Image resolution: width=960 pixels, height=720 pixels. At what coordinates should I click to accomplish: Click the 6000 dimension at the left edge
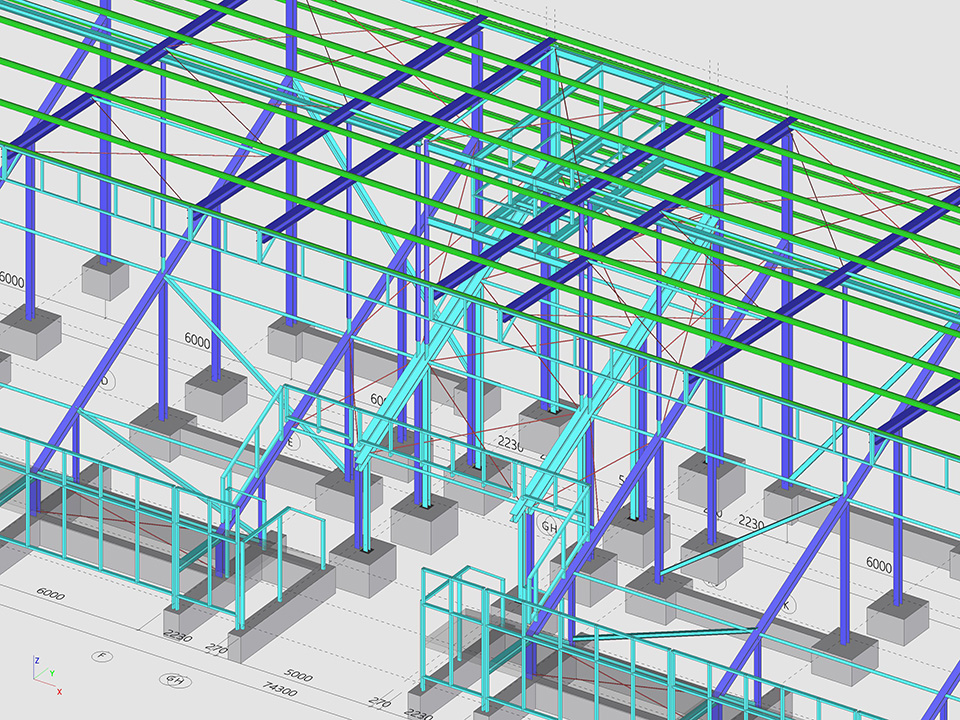tap(12, 279)
